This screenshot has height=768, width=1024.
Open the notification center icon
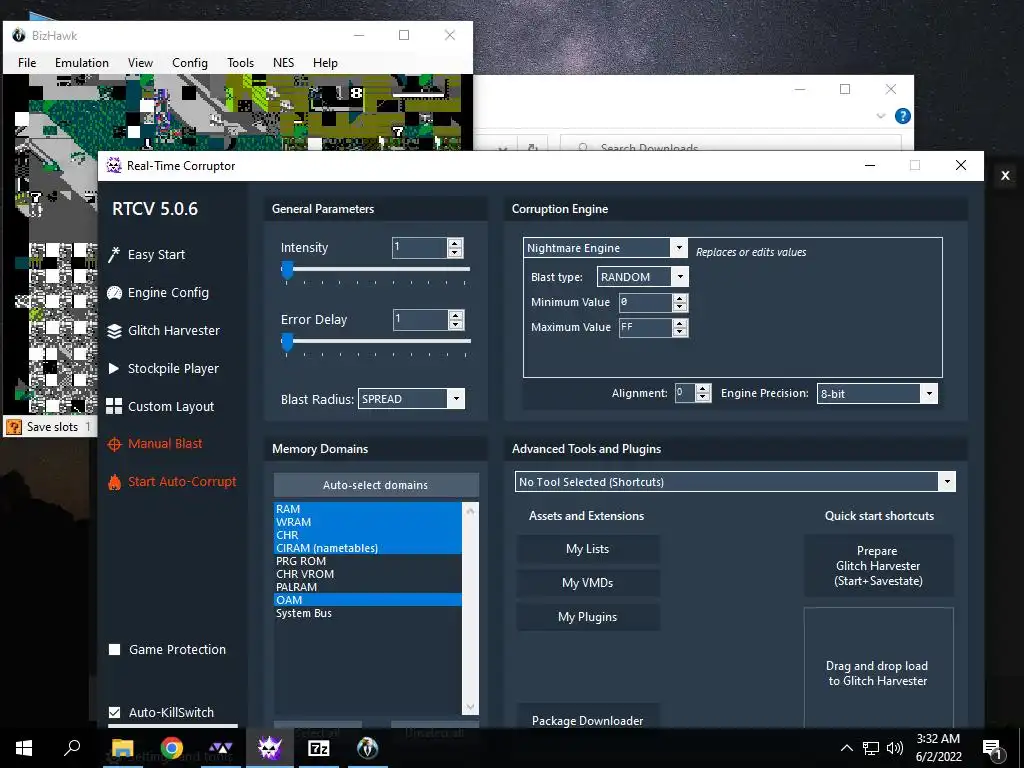click(x=992, y=748)
